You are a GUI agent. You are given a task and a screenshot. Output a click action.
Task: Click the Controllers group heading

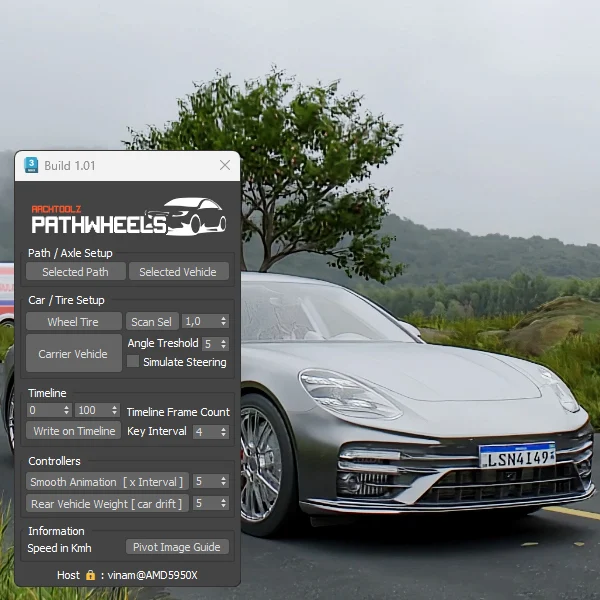(x=54, y=461)
